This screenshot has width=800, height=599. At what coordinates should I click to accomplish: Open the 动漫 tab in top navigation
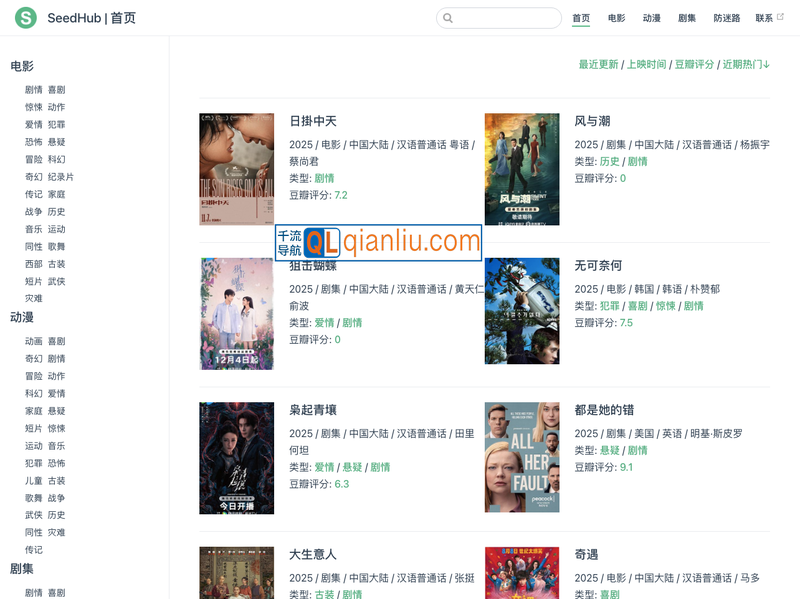click(651, 18)
